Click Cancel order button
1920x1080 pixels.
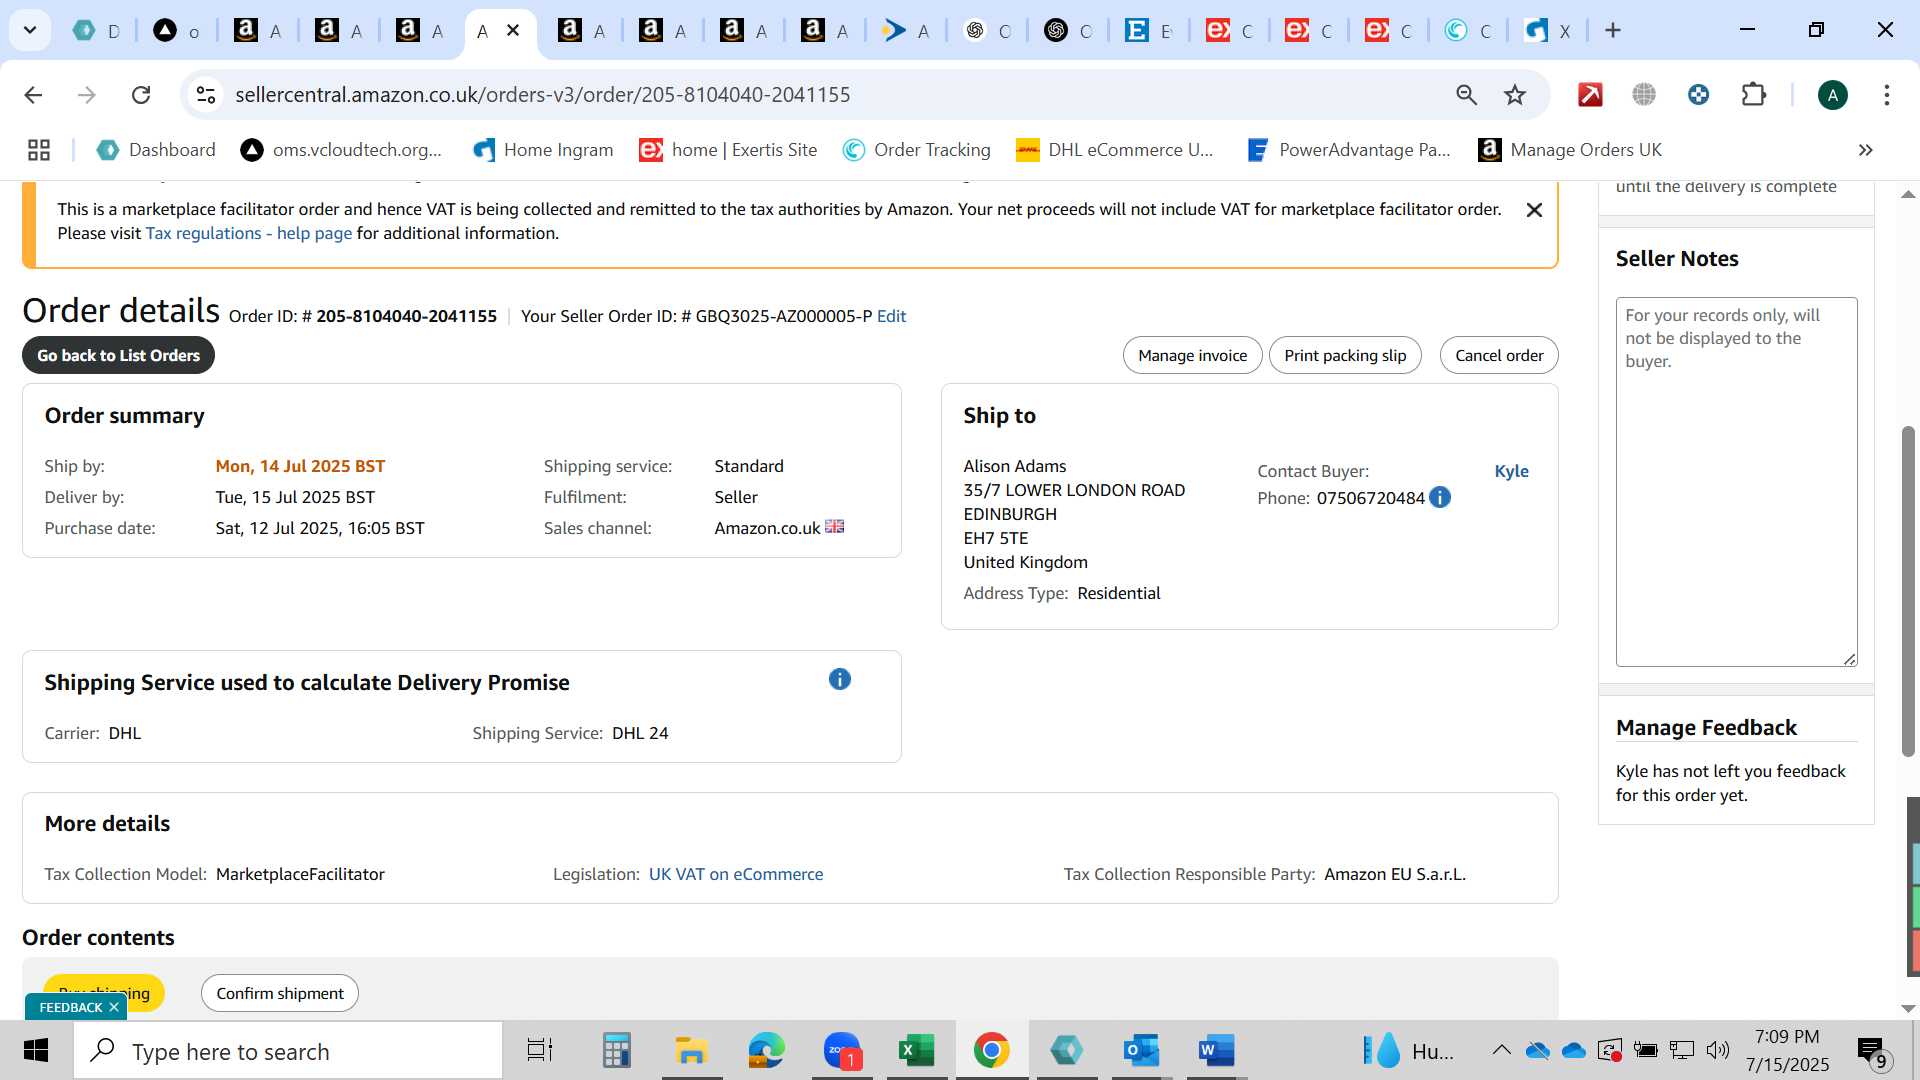pos(1499,355)
